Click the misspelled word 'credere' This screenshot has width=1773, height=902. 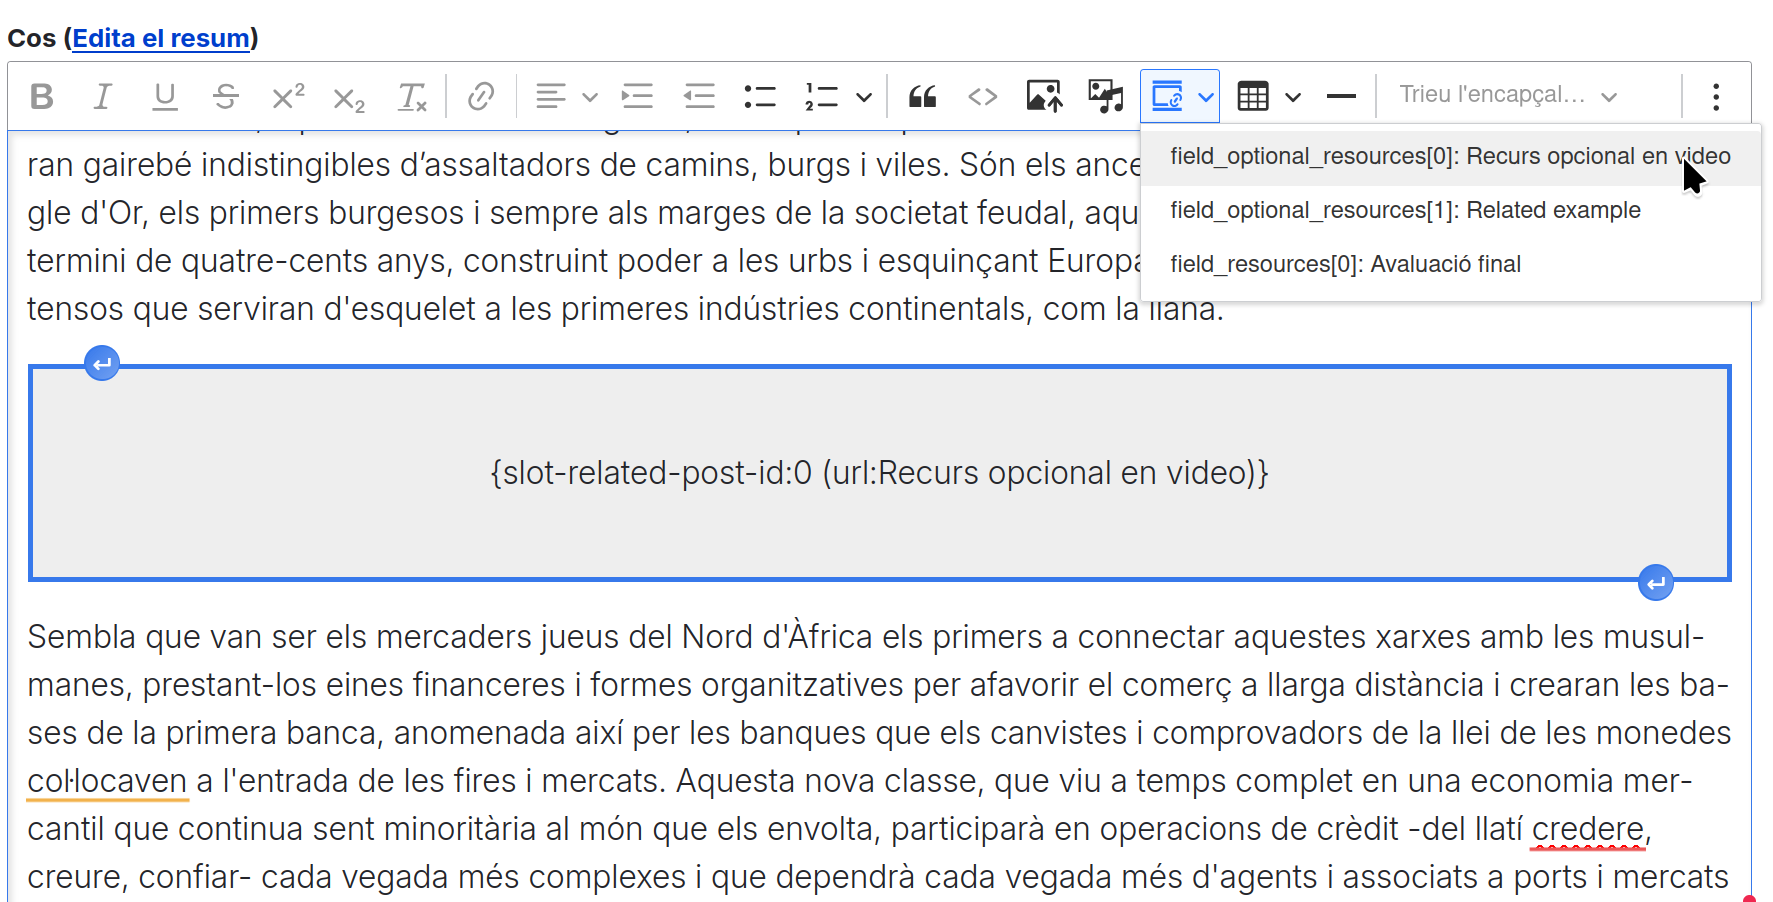point(1588,829)
